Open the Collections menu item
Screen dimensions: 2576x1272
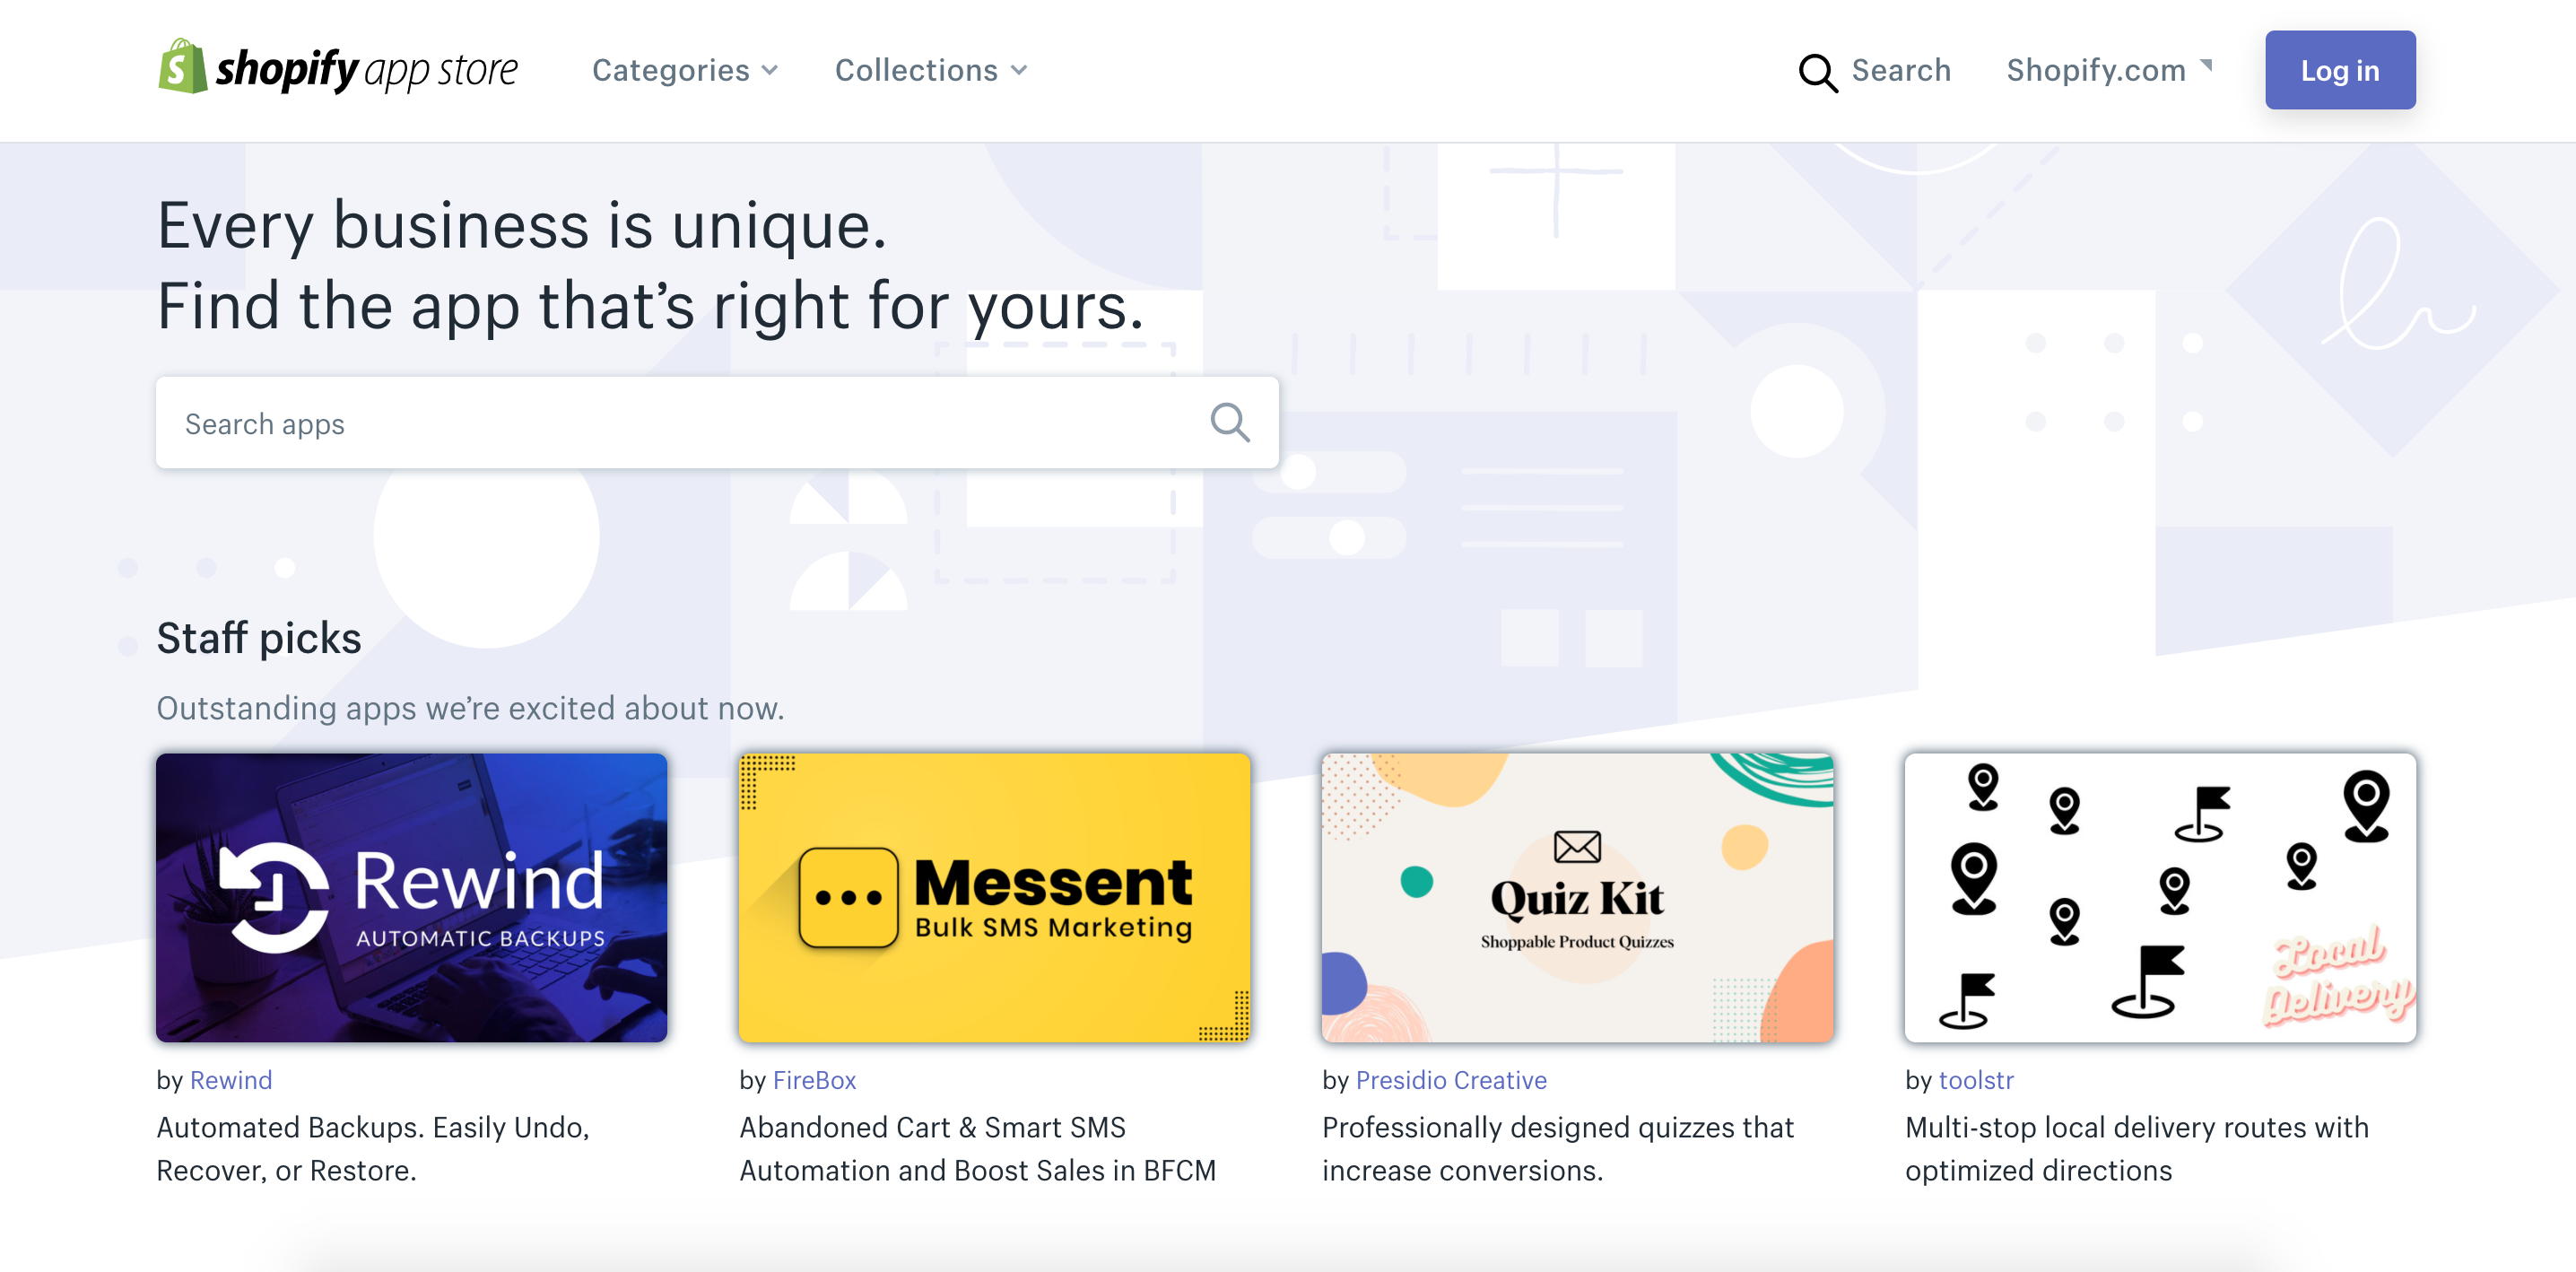coord(916,70)
